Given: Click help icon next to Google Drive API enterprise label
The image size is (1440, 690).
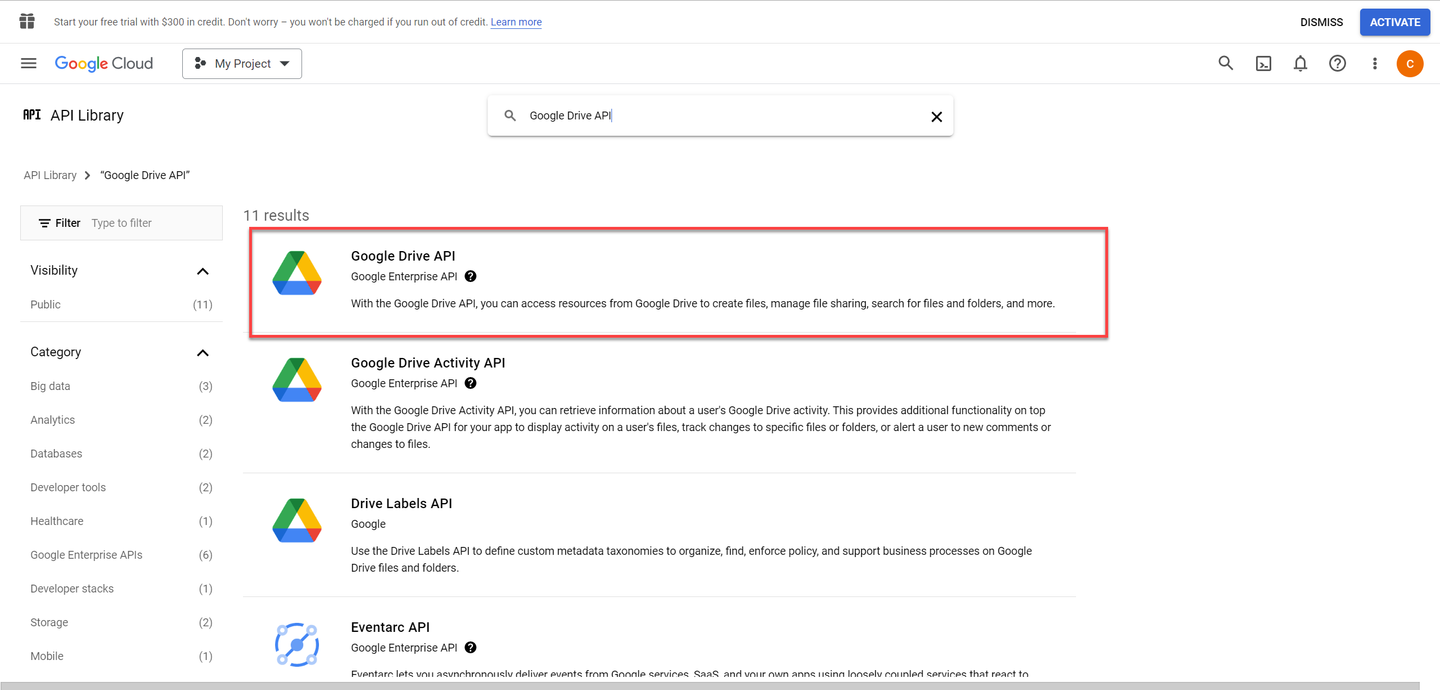Looking at the screenshot, I should (470, 276).
